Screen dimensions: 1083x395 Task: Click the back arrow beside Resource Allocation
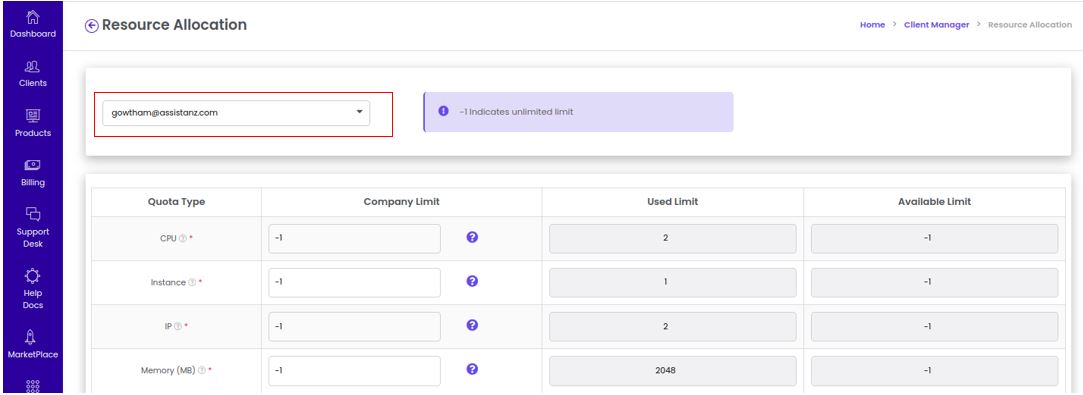pos(92,26)
